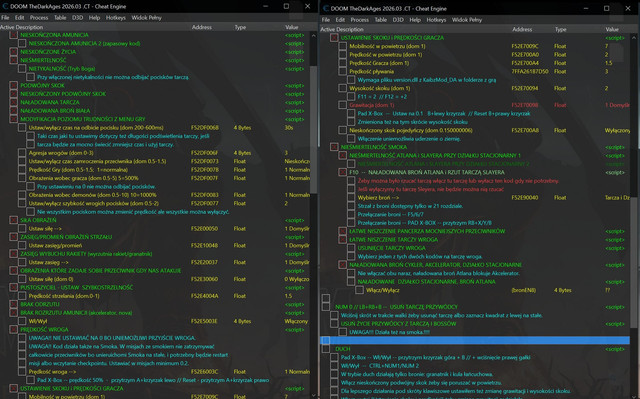Open Help menu in the left window
This screenshot has height=399, width=640.
[94, 18]
